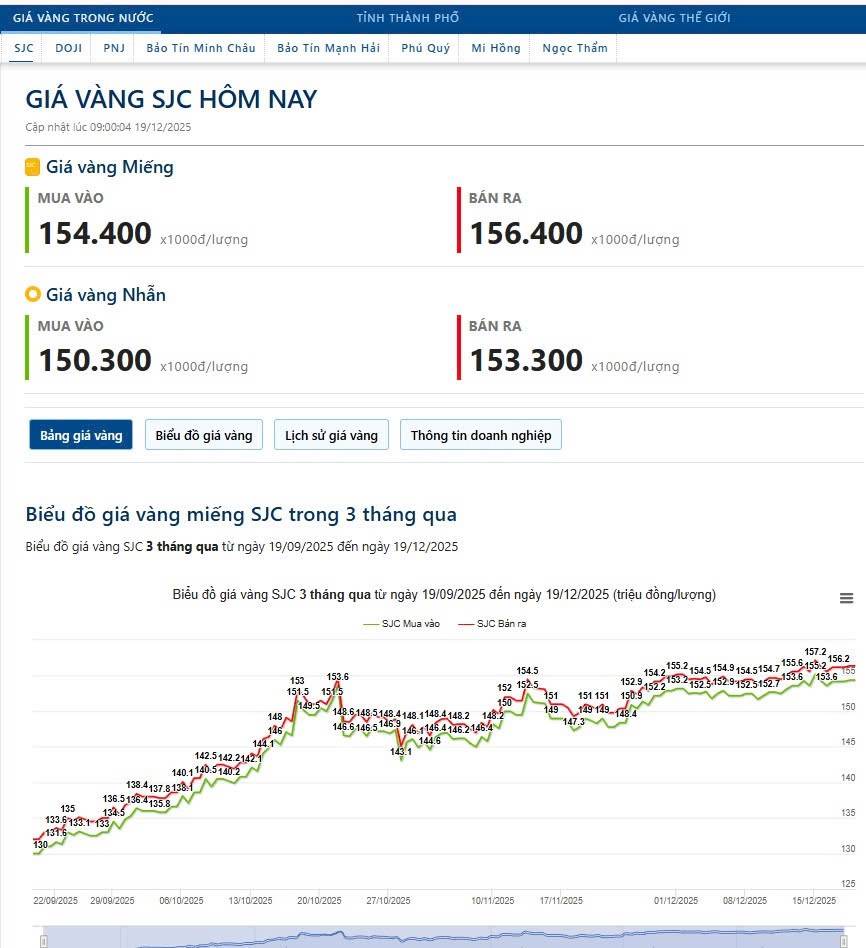
Task: Click the ring icon beside Giá vàng Nhẫn
Action: coord(32,294)
